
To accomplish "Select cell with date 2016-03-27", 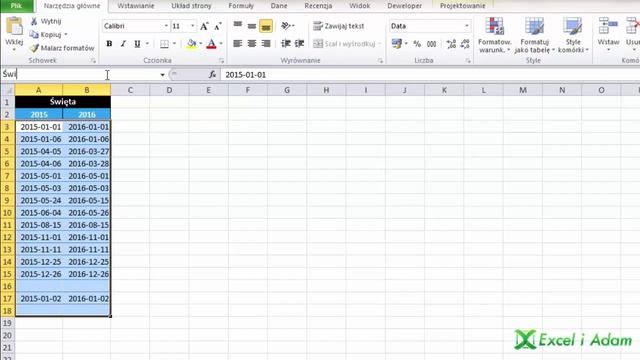I will [x=87, y=151].
